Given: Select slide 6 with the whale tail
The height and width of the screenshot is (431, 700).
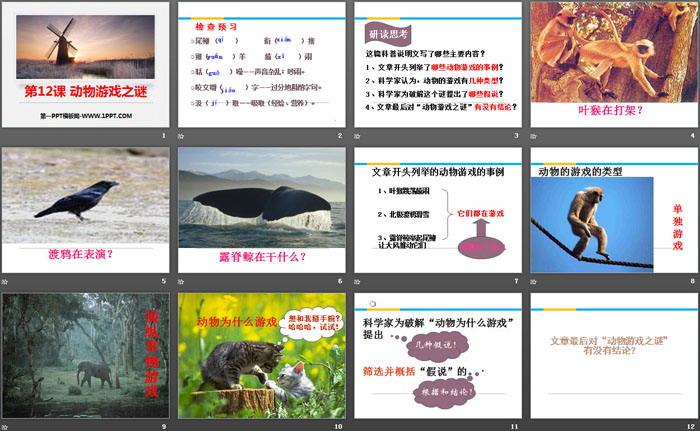Looking at the screenshot, I should click(x=262, y=210).
